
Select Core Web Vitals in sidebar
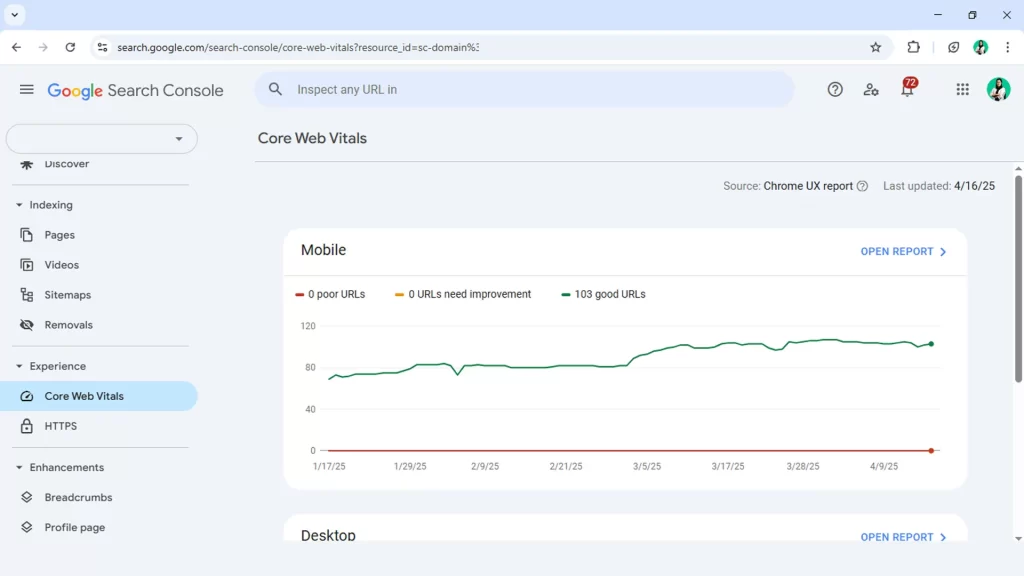[99, 396]
